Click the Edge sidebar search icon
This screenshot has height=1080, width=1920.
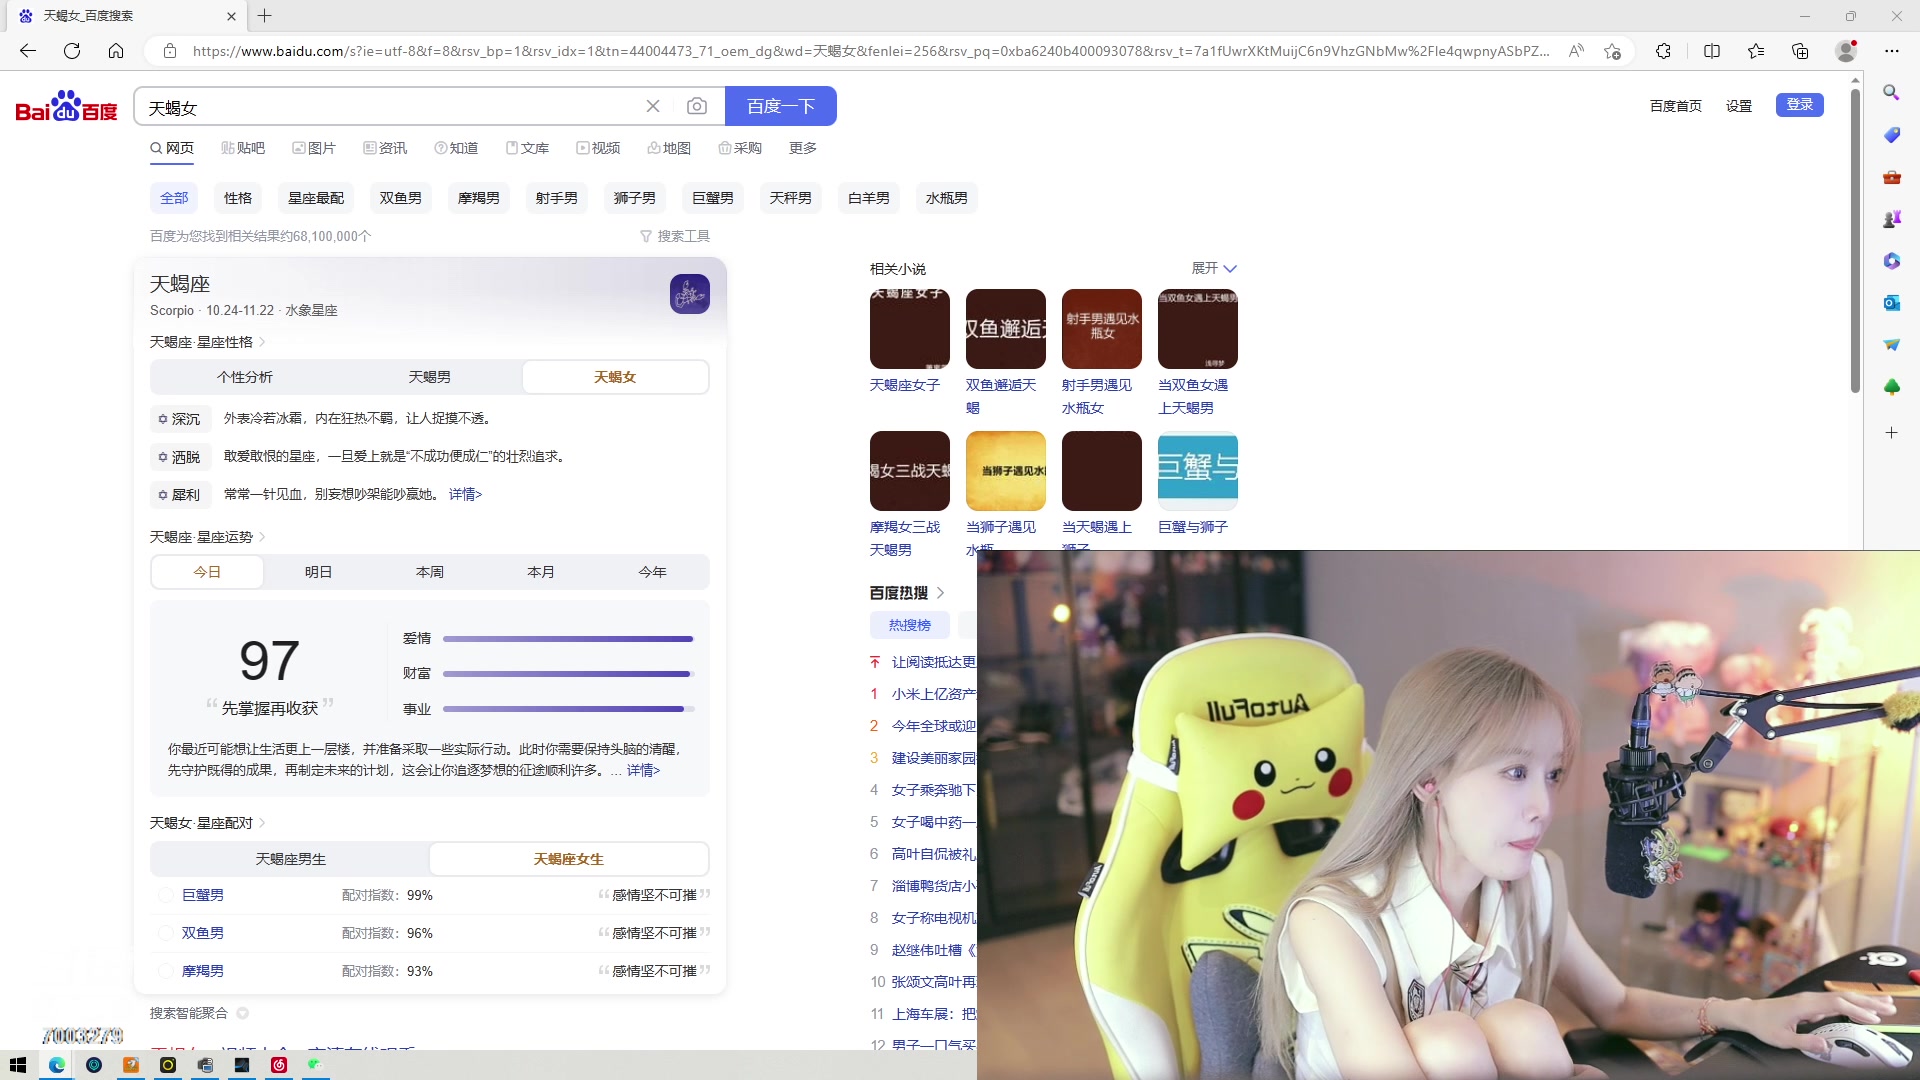[x=1891, y=92]
